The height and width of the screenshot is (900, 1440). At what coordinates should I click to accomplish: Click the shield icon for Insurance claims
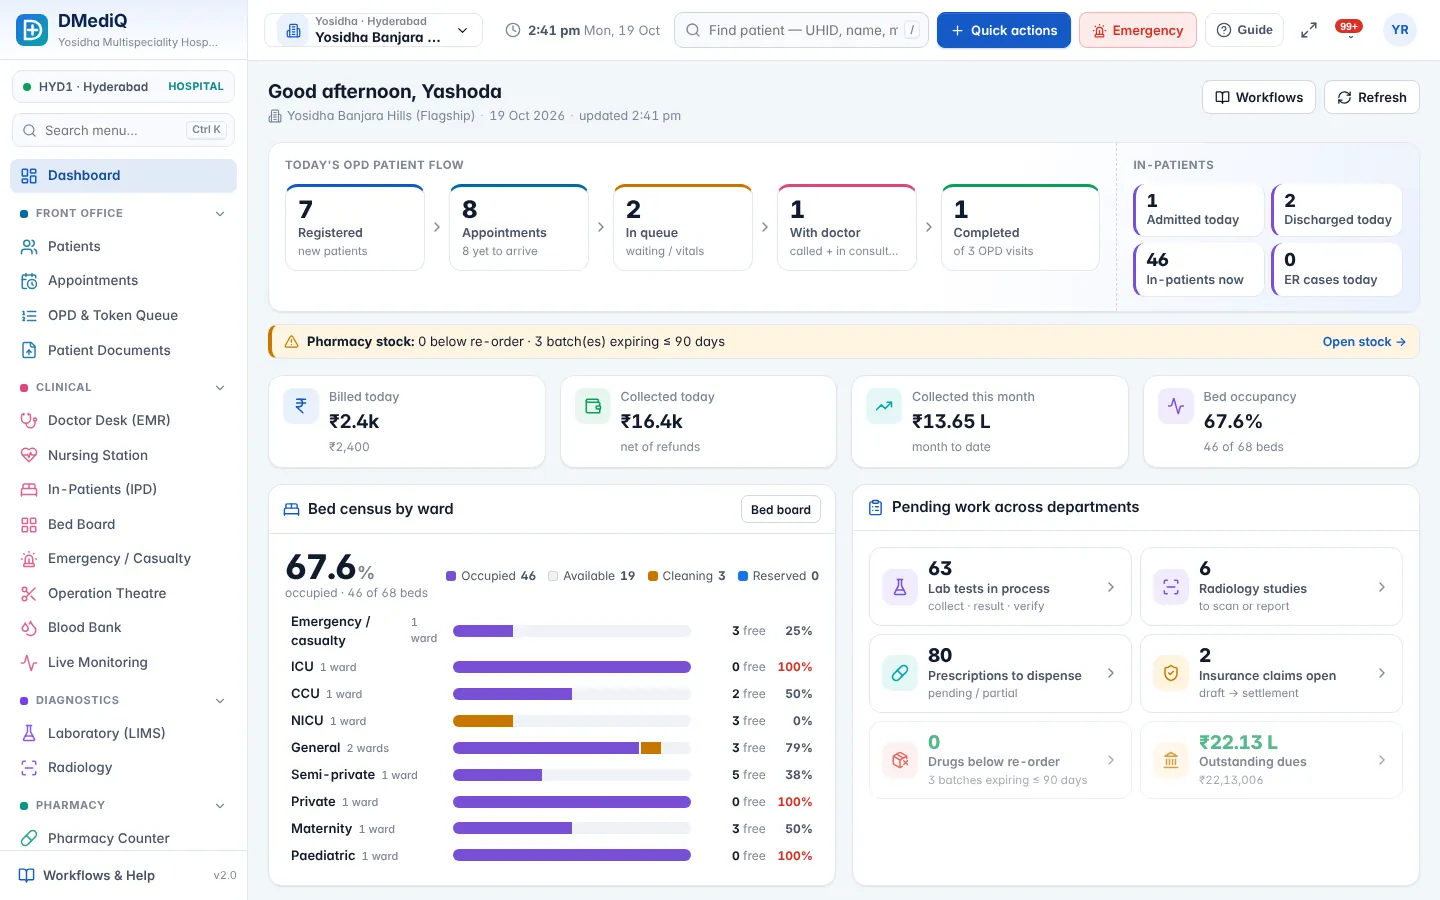(x=1171, y=673)
